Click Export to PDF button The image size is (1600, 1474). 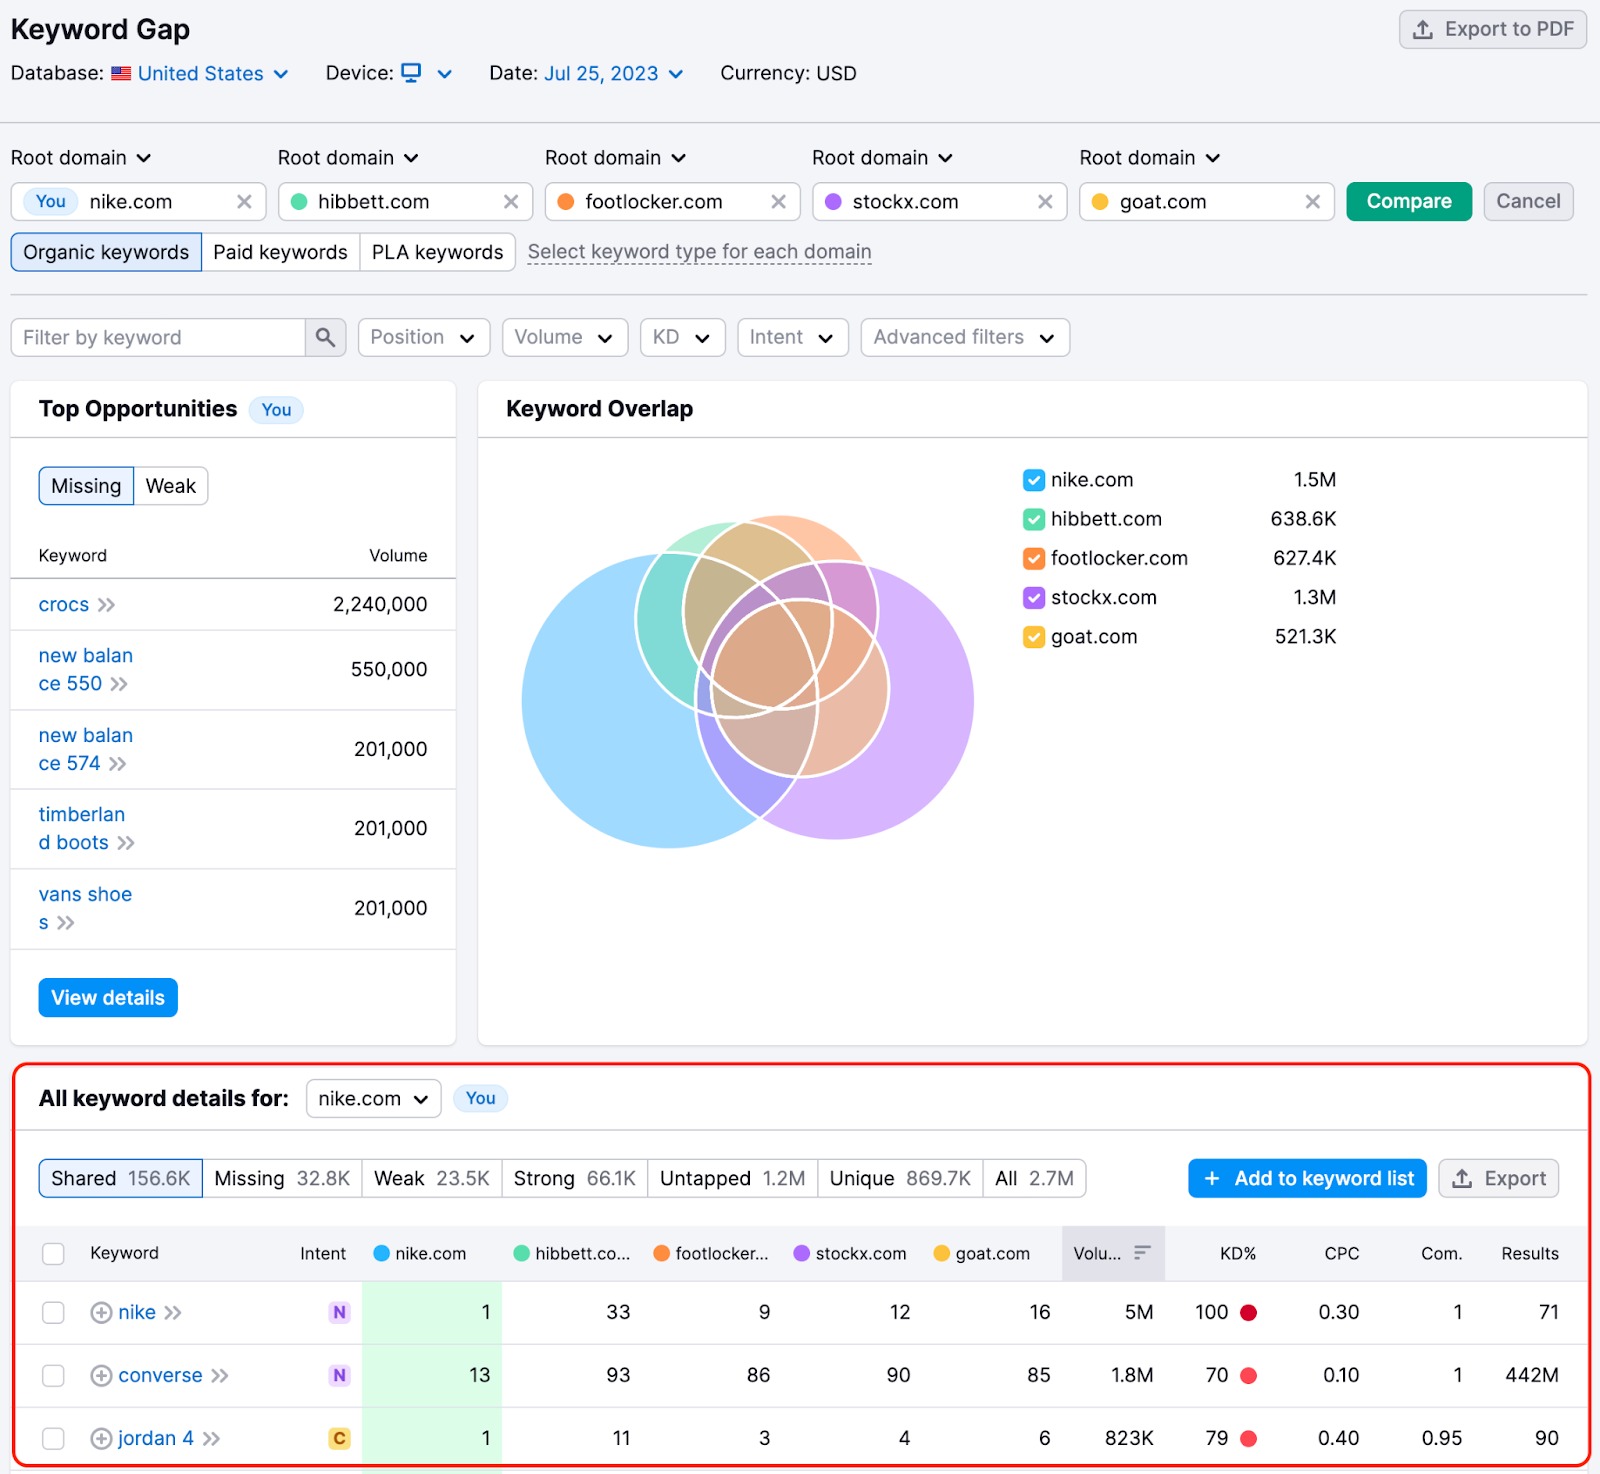coord(1493,29)
